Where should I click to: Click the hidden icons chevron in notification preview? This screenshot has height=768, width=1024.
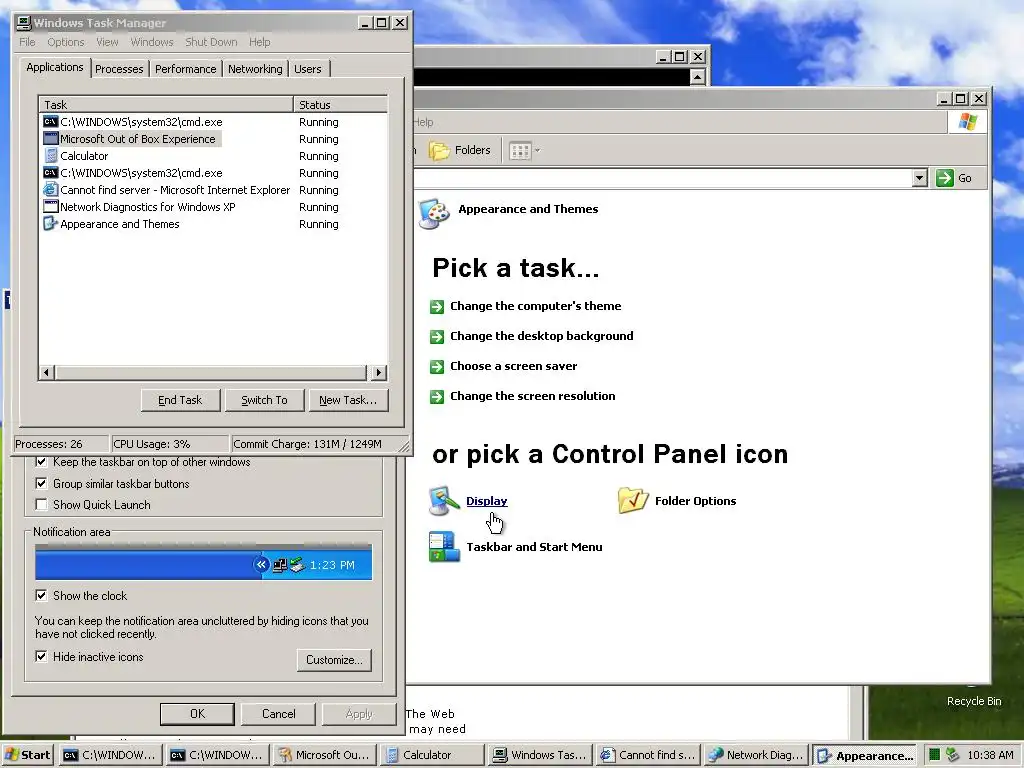tap(261, 564)
